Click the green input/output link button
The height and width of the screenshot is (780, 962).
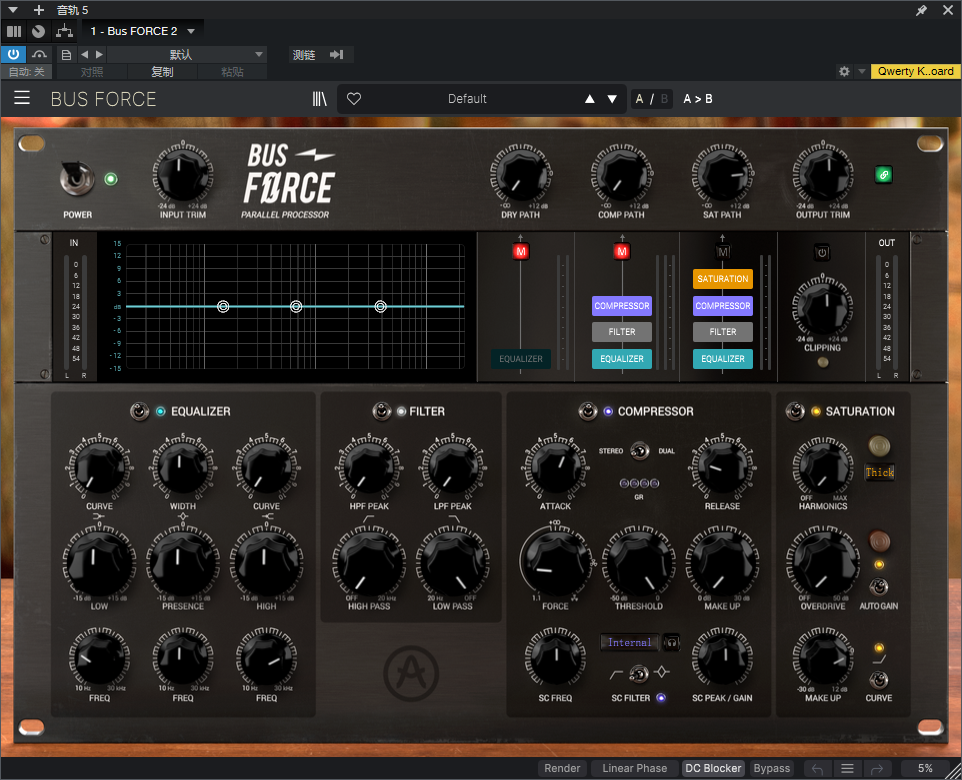click(x=883, y=175)
